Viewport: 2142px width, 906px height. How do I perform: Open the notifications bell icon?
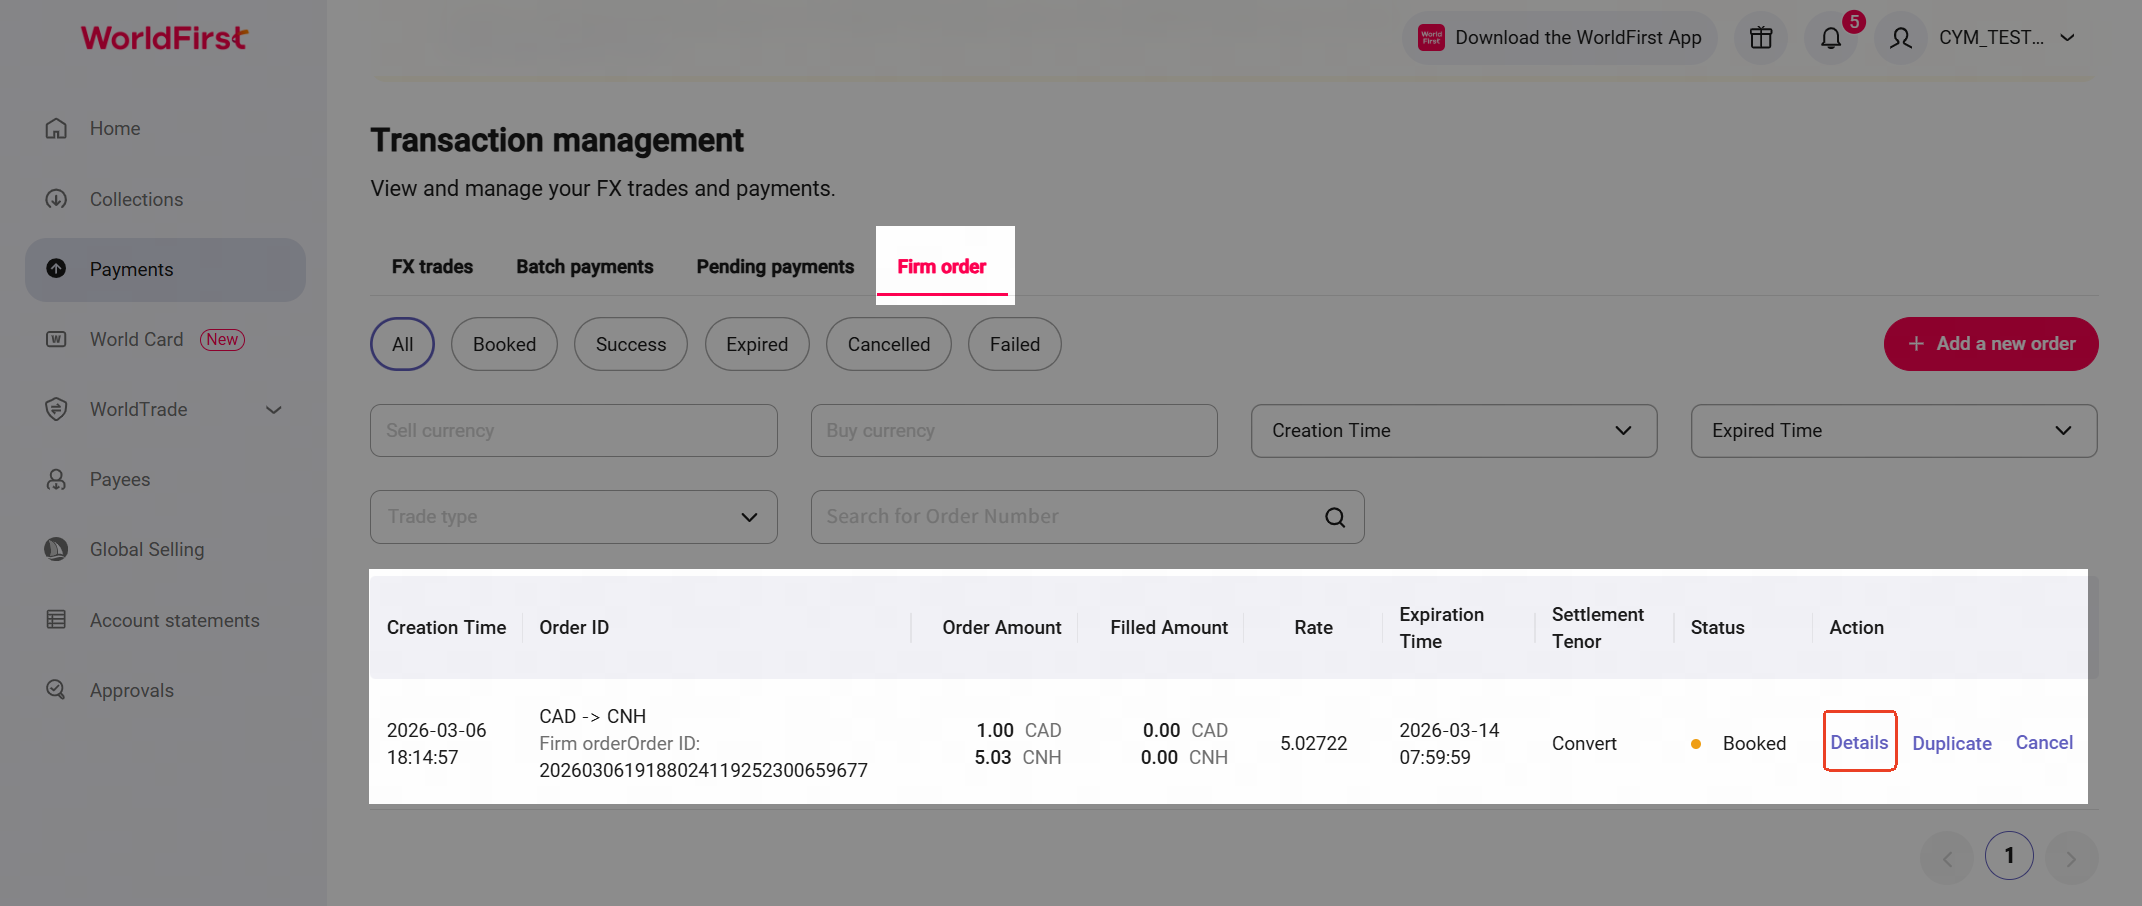pos(1830,38)
